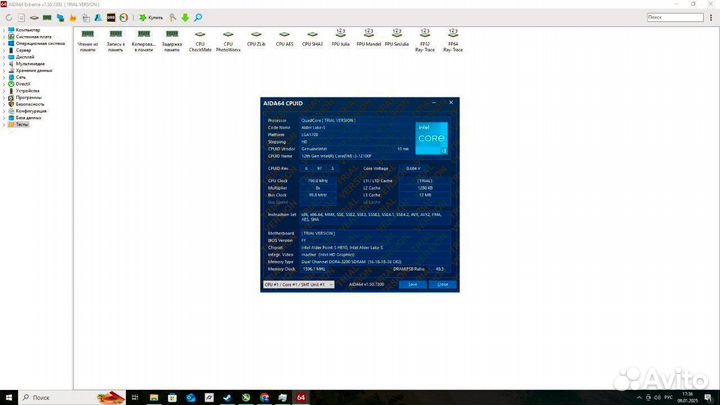Click the flame stability test toolbar icon

pos(73,17)
